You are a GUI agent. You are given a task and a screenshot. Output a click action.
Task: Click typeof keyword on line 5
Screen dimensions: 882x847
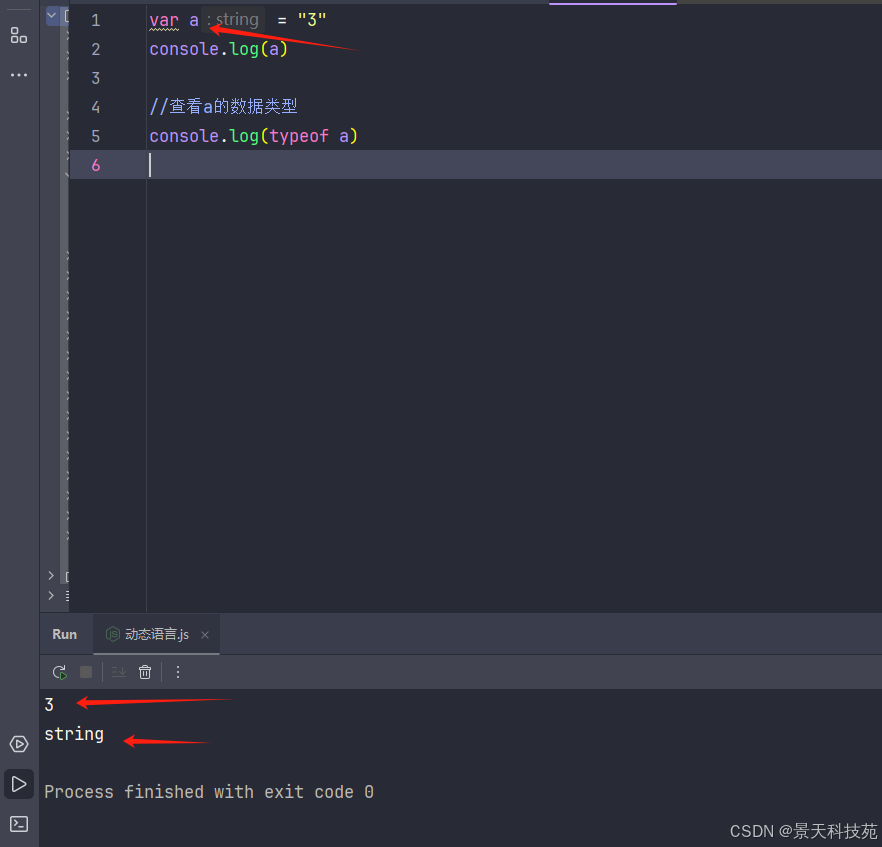(x=299, y=136)
